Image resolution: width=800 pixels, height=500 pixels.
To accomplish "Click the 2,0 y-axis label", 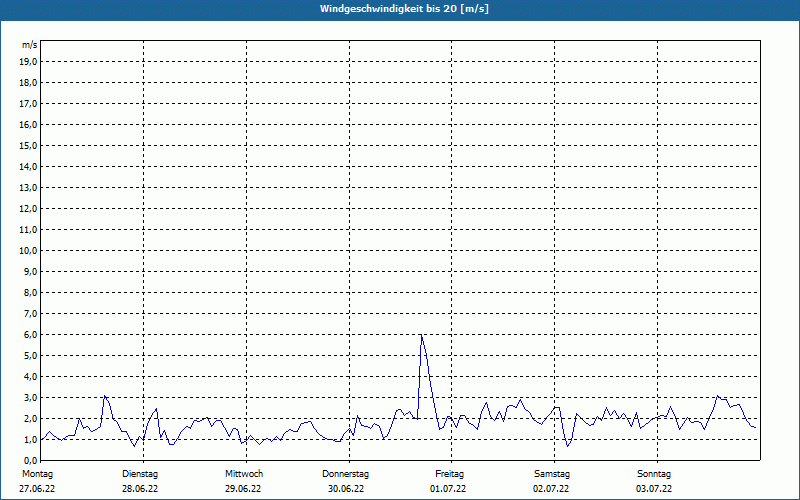I will (30, 418).
